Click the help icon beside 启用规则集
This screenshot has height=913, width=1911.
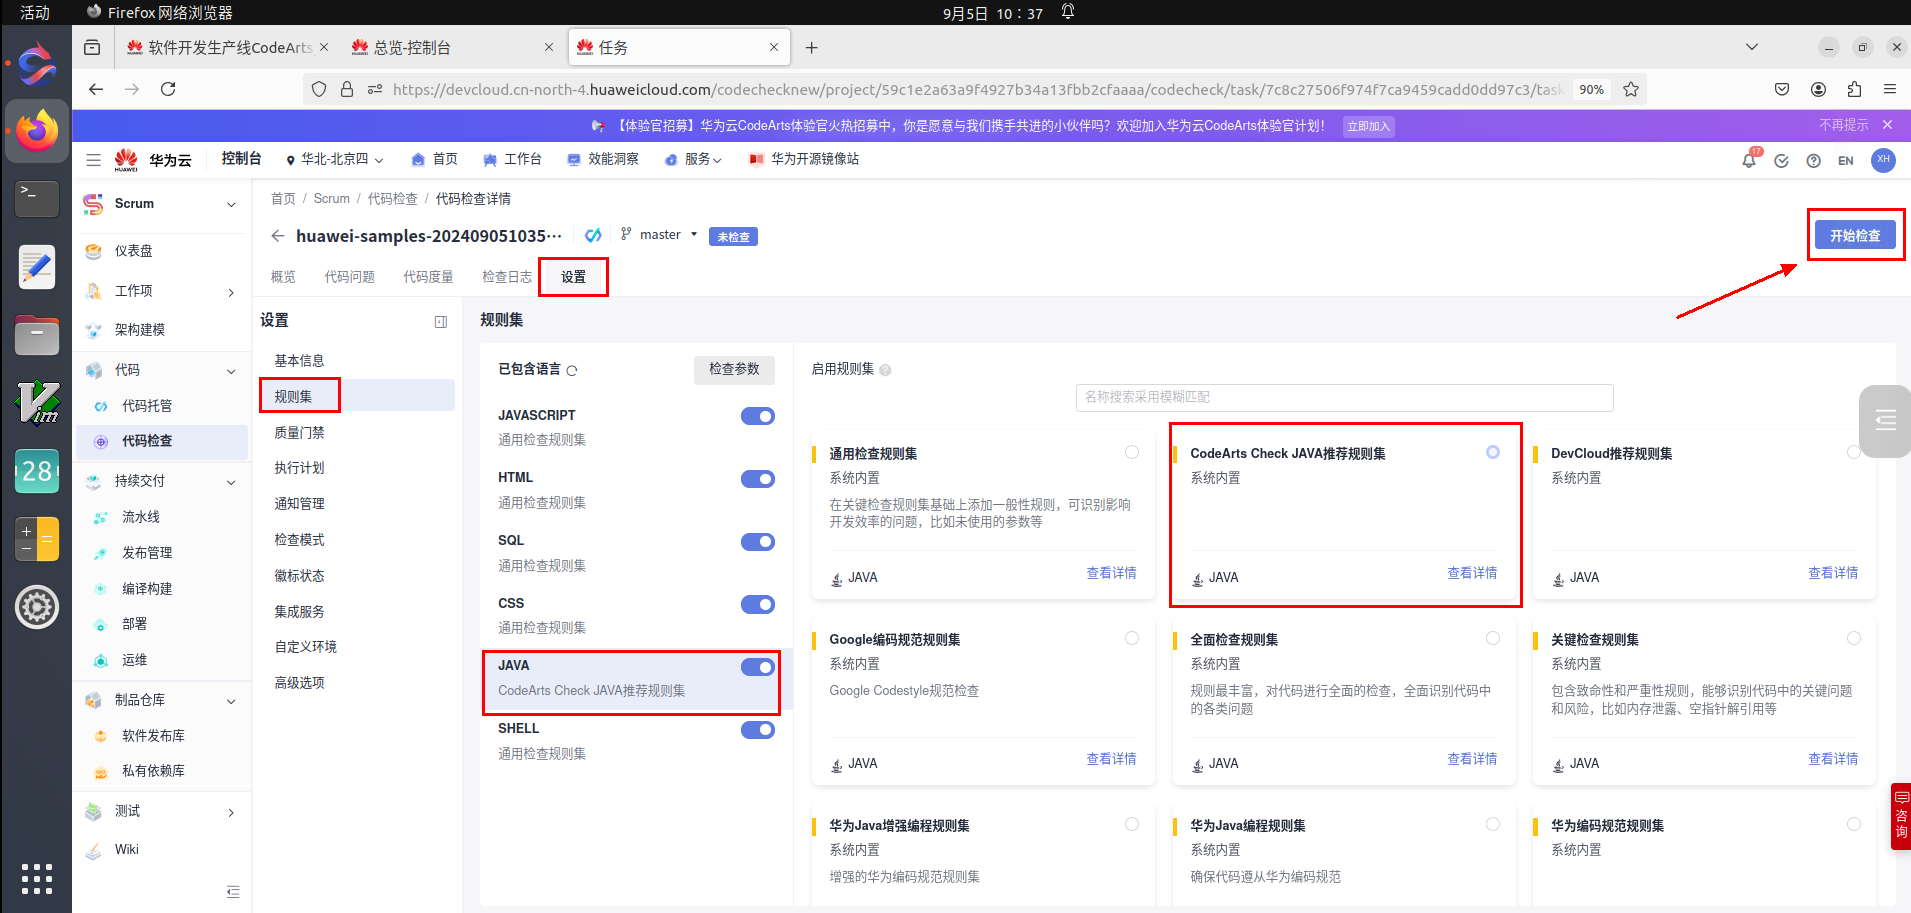[x=885, y=370]
